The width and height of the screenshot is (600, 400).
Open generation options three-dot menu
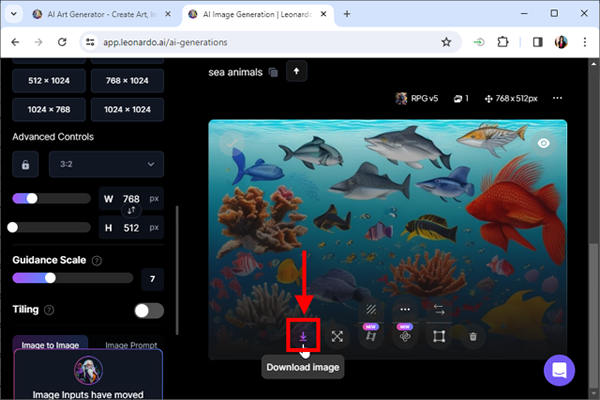[x=557, y=98]
